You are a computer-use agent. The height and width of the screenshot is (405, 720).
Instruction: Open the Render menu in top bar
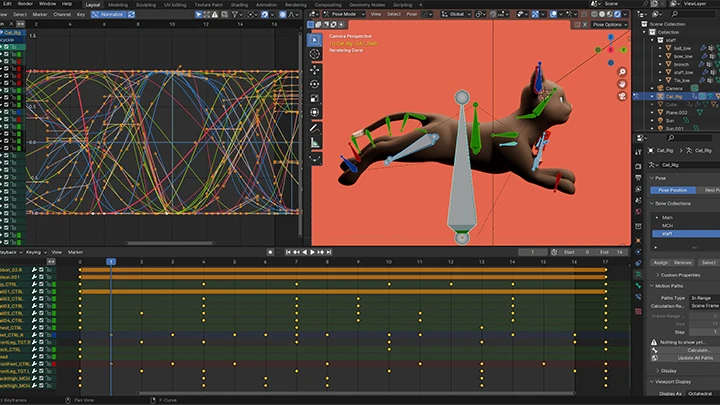pyautogui.click(x=25, y=4)
